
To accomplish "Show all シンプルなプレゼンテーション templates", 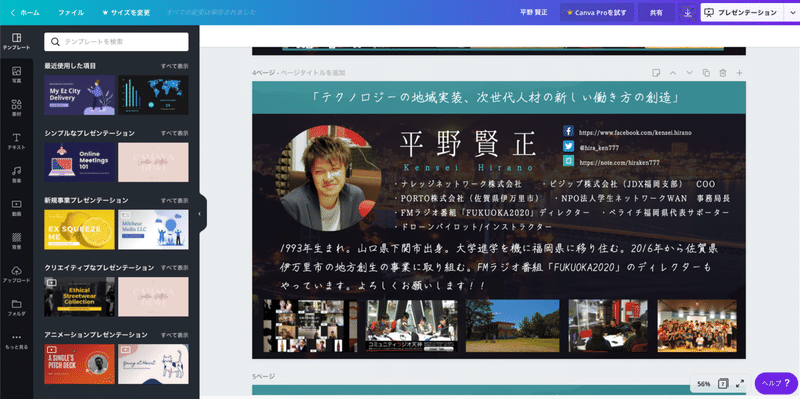I will [174, 133].
